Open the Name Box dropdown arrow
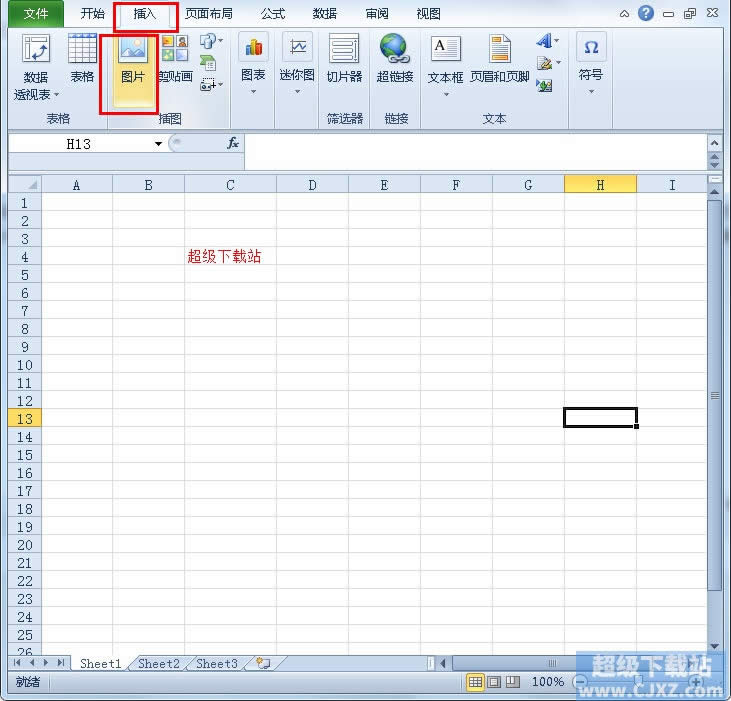The image size is (731, 701). [159, 144]
